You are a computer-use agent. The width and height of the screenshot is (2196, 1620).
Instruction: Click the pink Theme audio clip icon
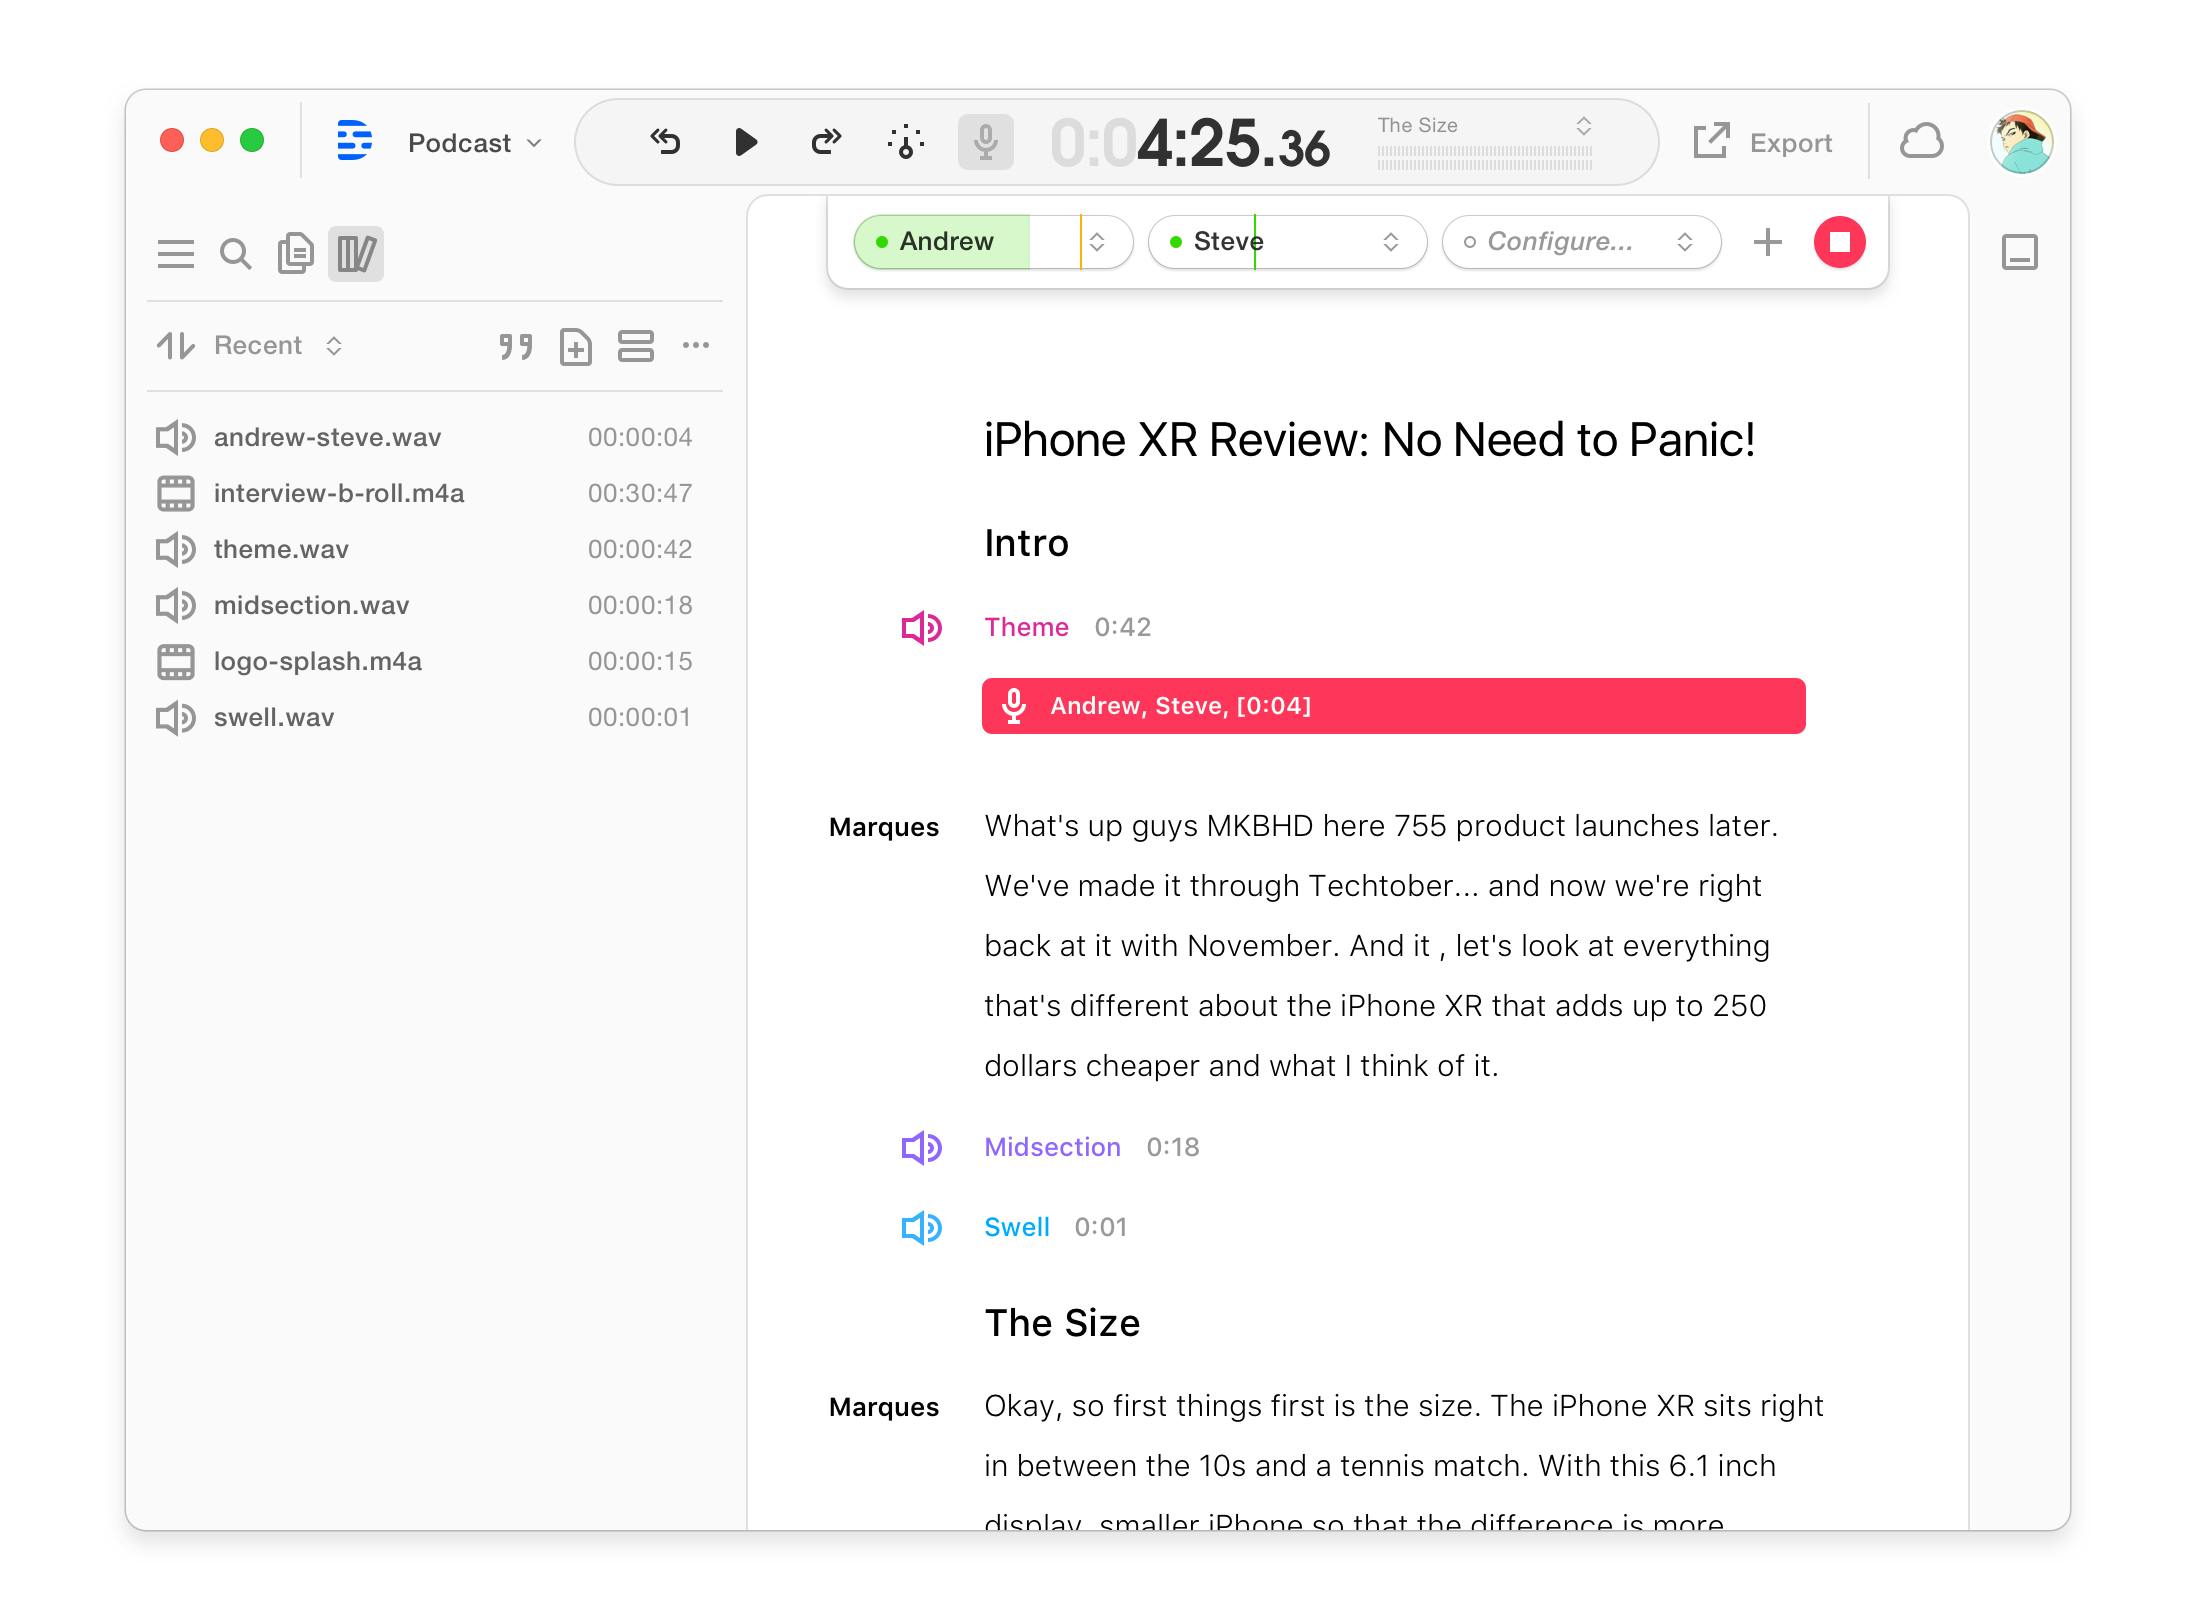(921, 628)
